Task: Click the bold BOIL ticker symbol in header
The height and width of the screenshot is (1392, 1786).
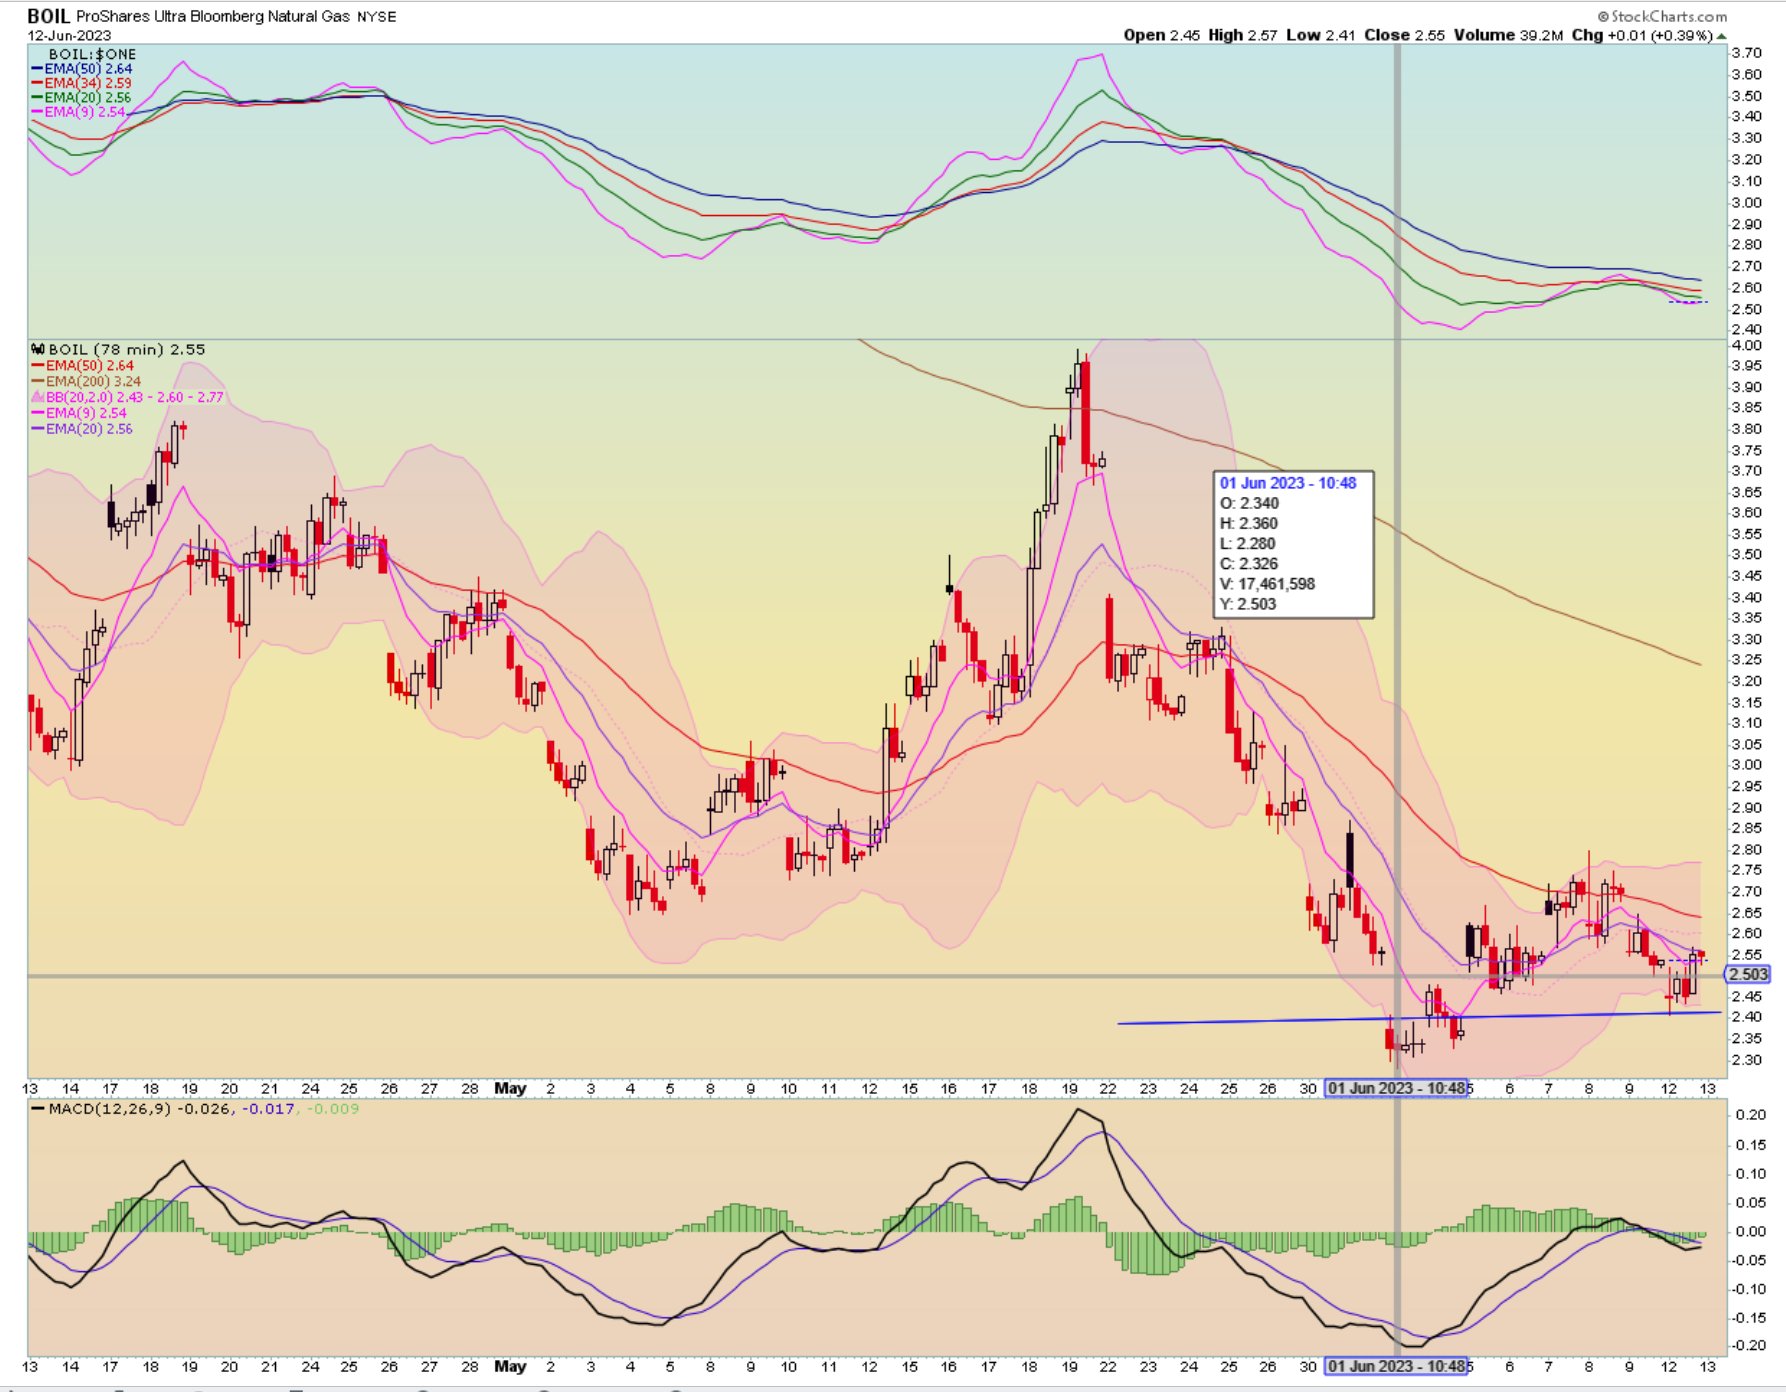Action: tap(48, 16)
